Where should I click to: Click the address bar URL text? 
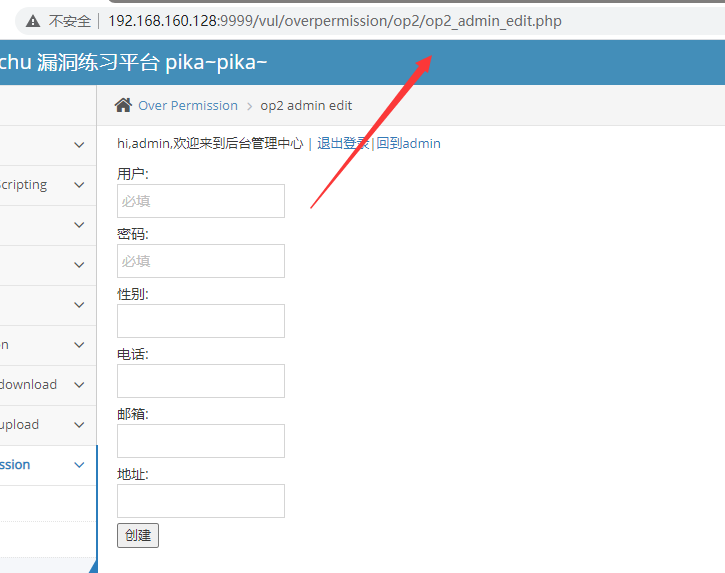[335, 21]
